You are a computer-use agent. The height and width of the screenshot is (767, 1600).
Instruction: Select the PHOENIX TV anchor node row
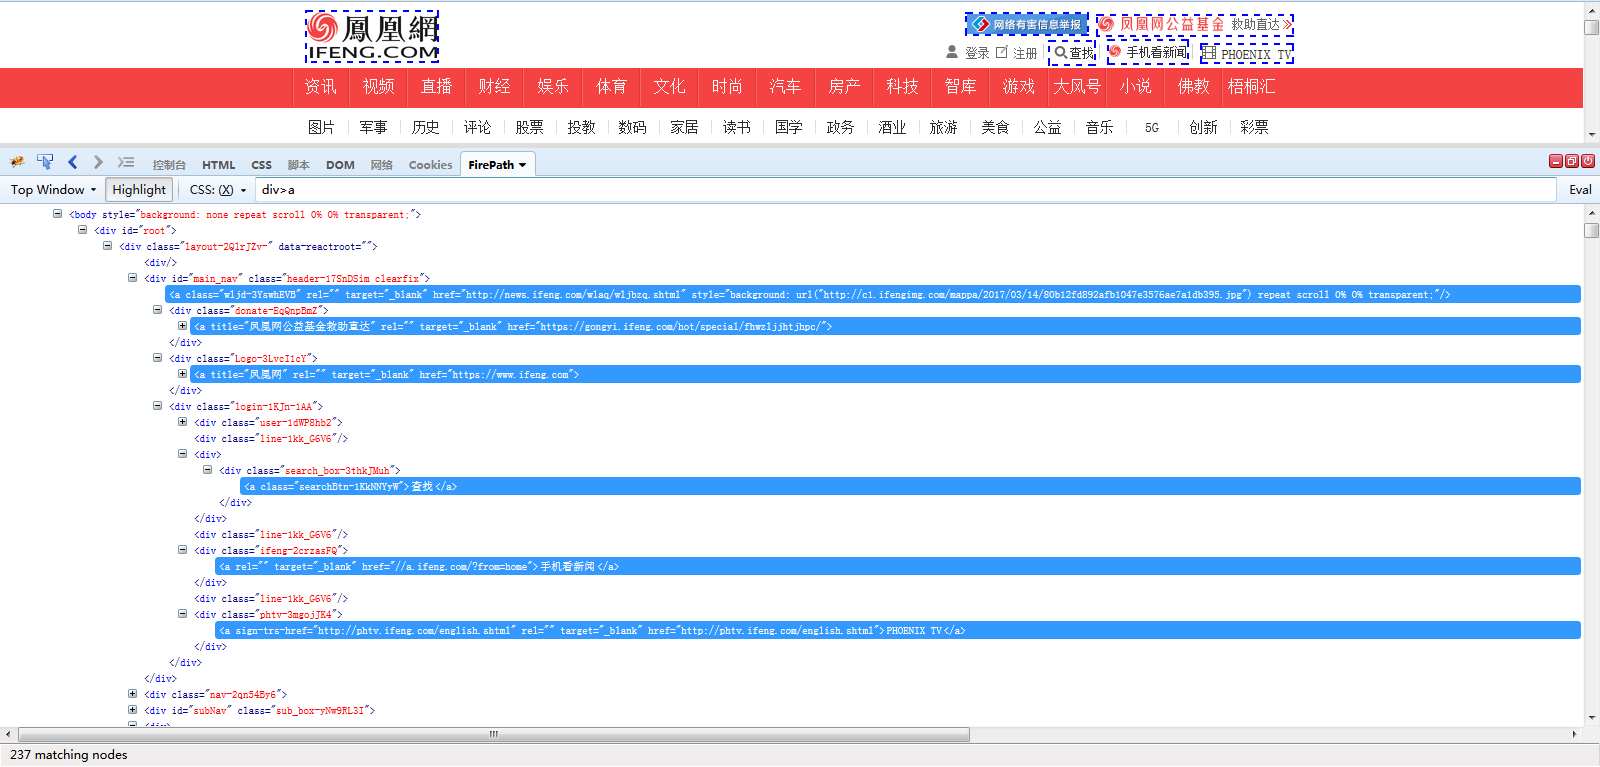898,630
